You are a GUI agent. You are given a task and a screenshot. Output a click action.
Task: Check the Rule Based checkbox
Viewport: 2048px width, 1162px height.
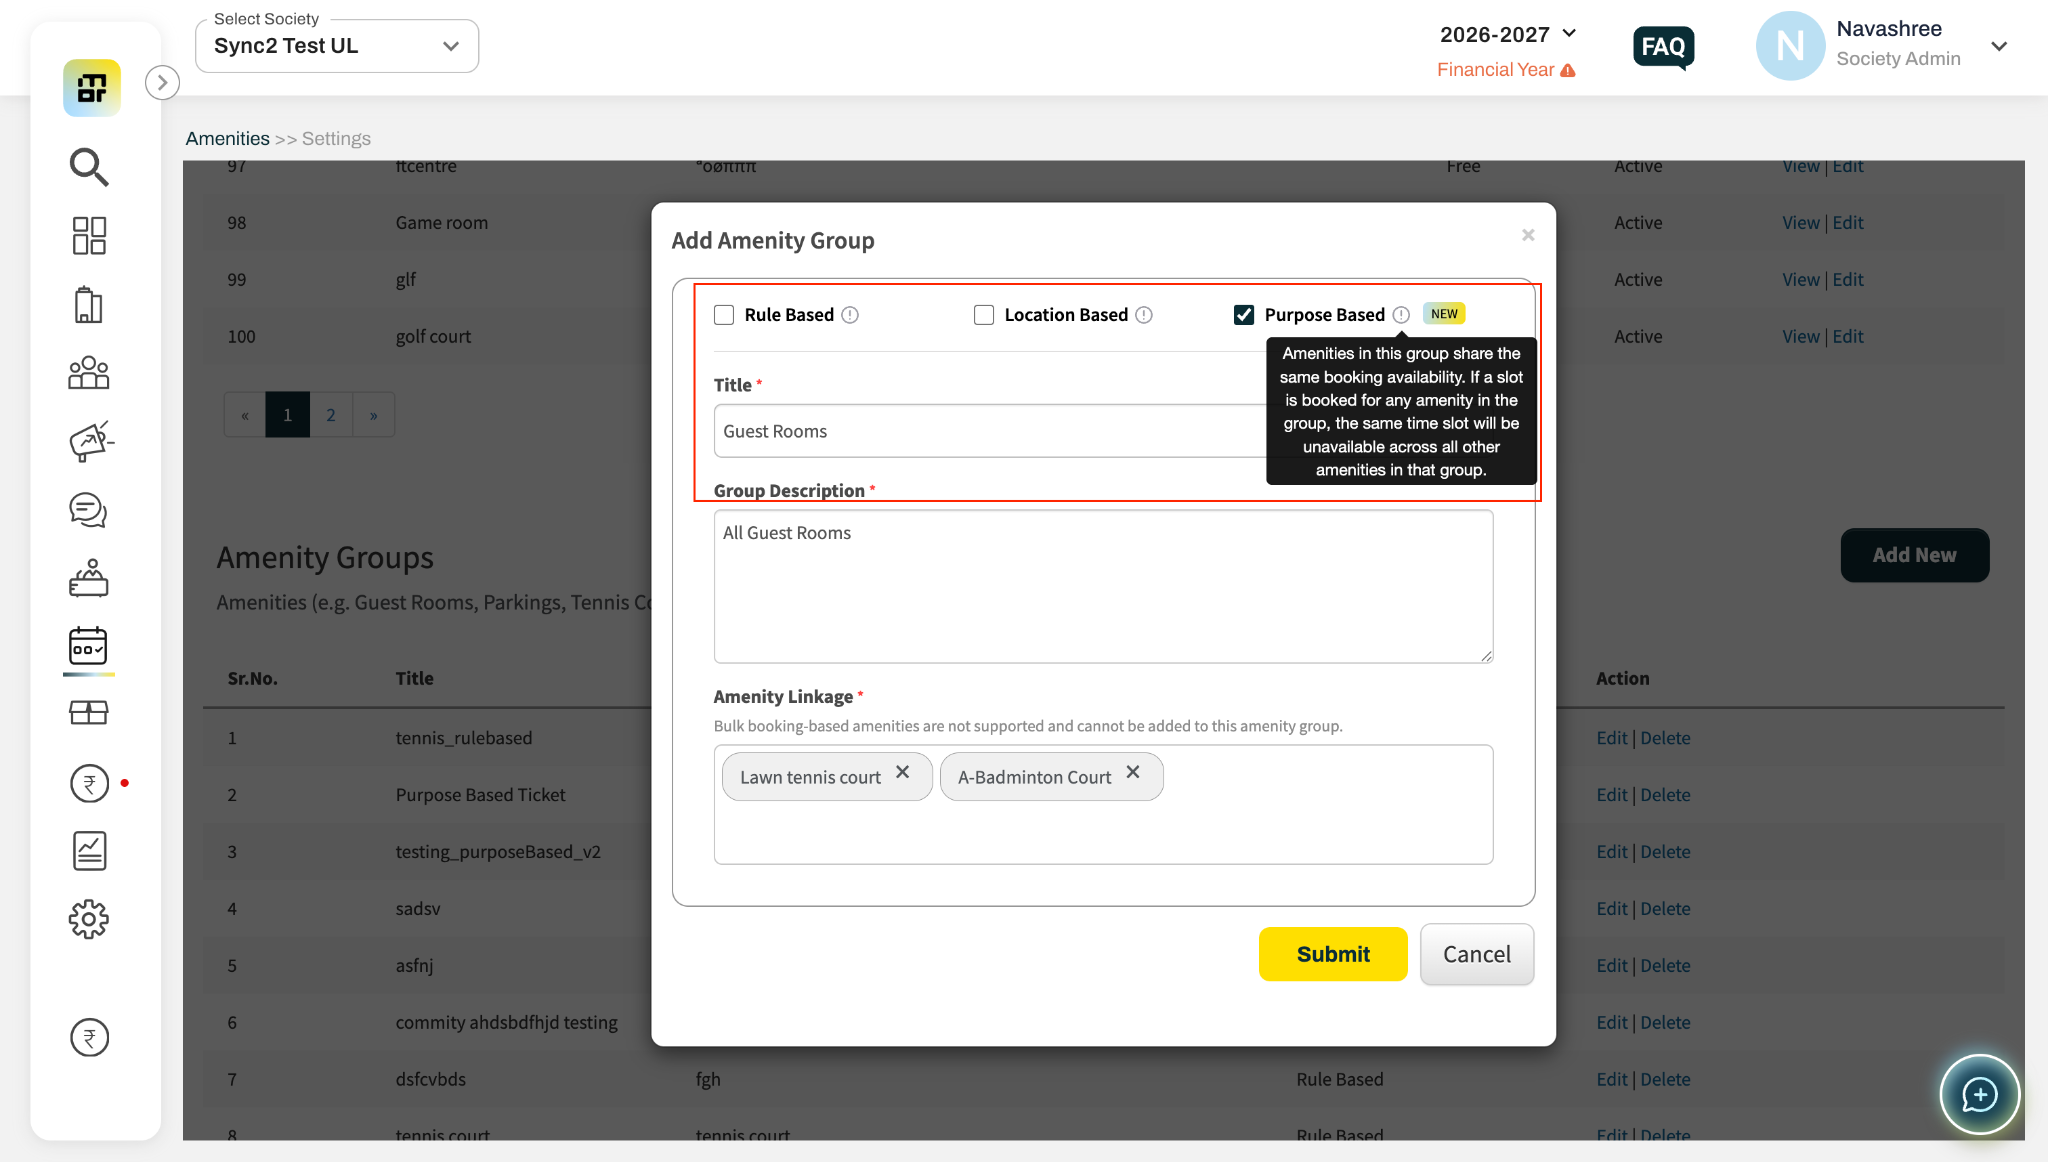(x=724, y=315)
